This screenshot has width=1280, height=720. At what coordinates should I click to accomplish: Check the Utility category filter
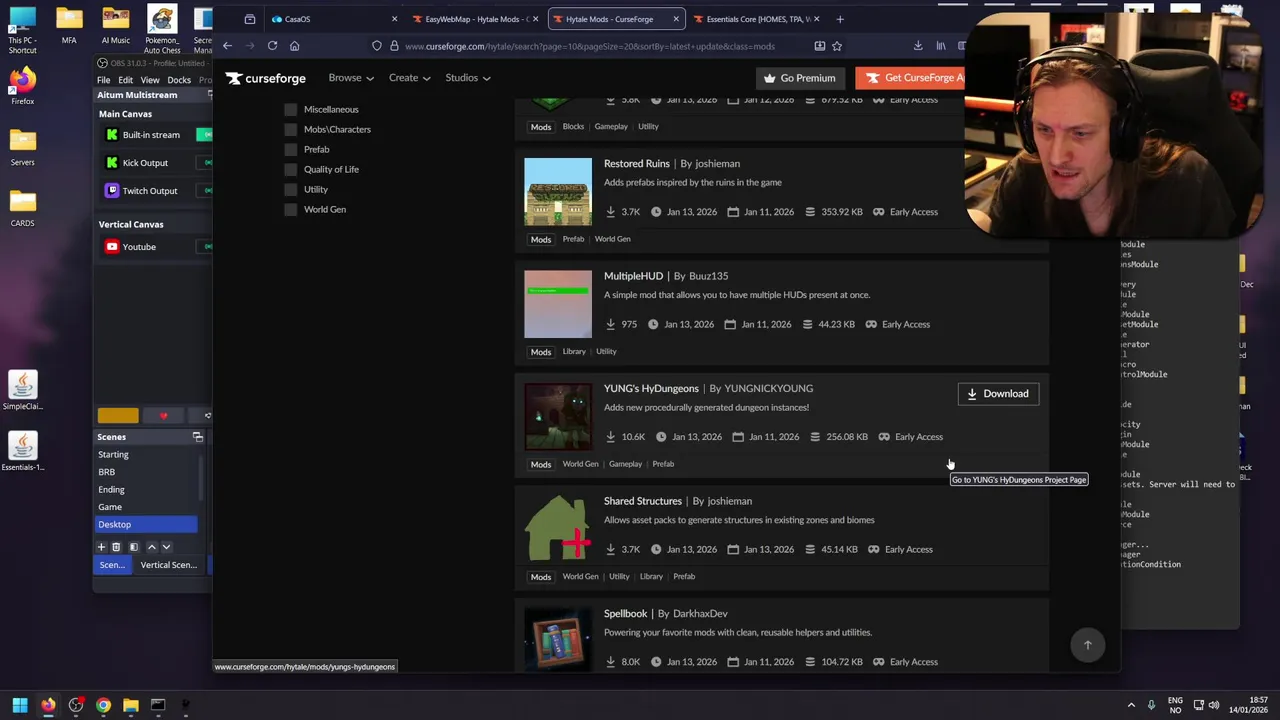click(x=291, y=189)
